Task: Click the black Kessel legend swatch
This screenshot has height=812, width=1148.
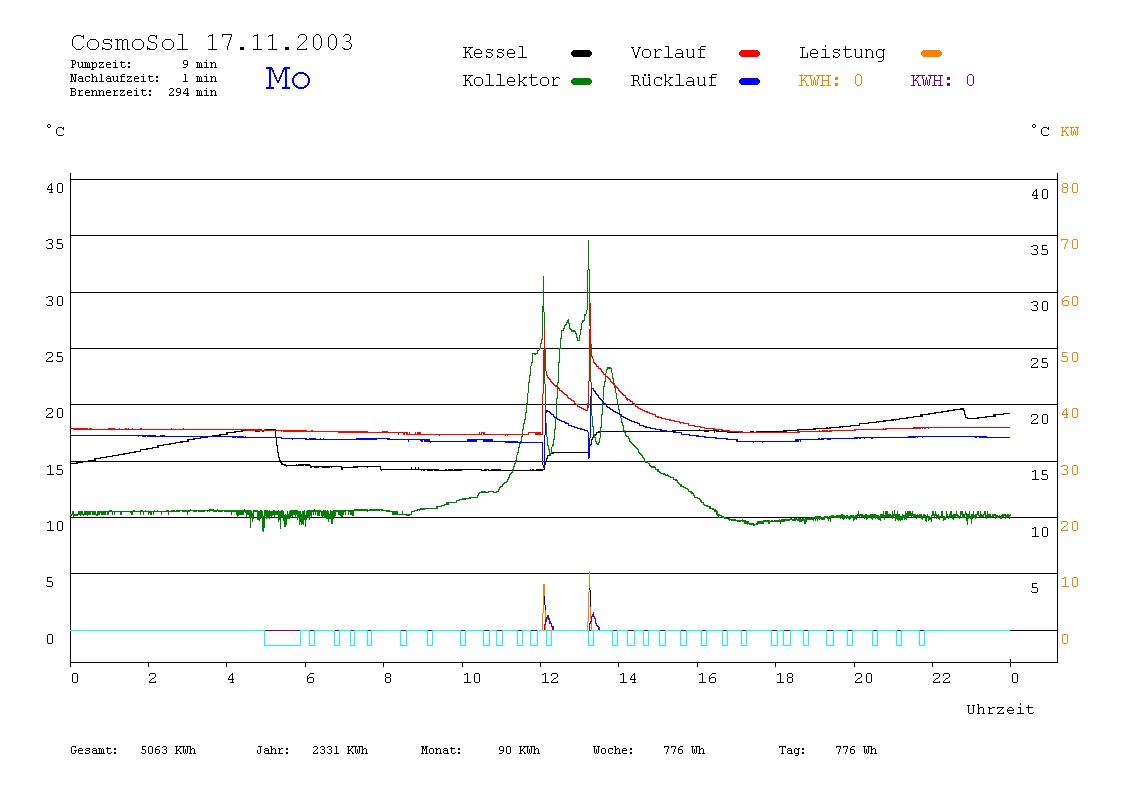Action: click(x=581, y=53)
